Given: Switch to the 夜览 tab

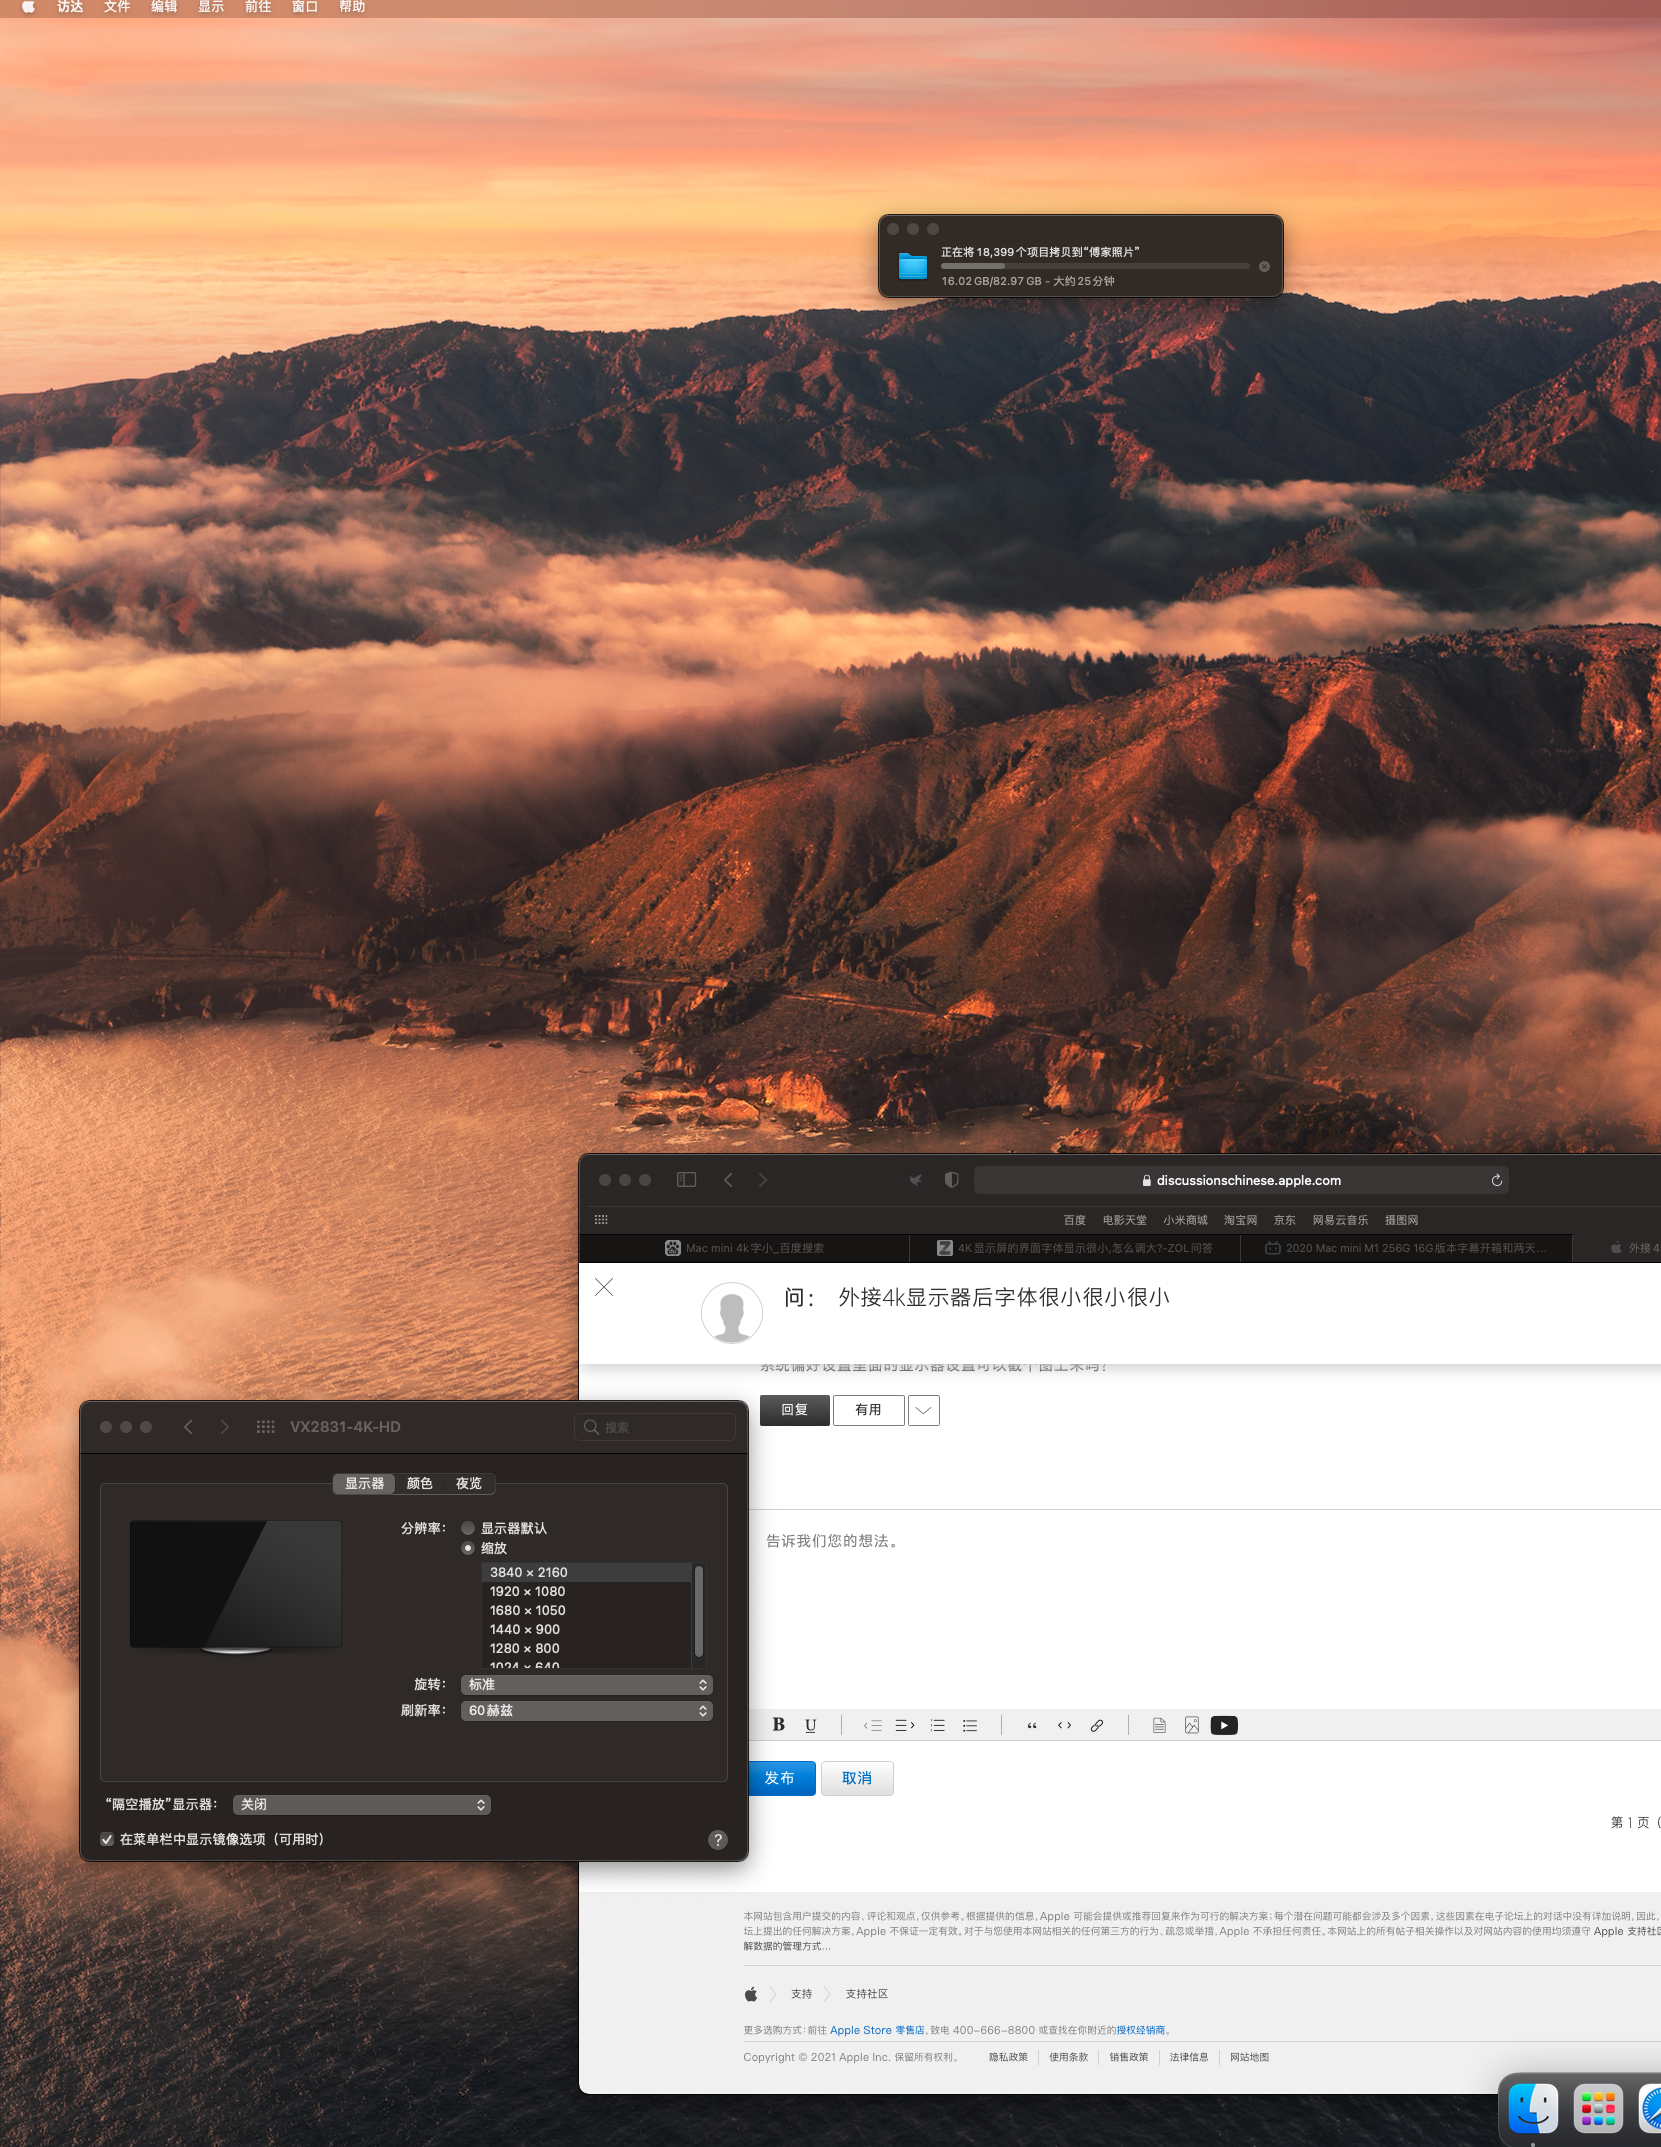Looking at the screenshot, I should 469,1484.
